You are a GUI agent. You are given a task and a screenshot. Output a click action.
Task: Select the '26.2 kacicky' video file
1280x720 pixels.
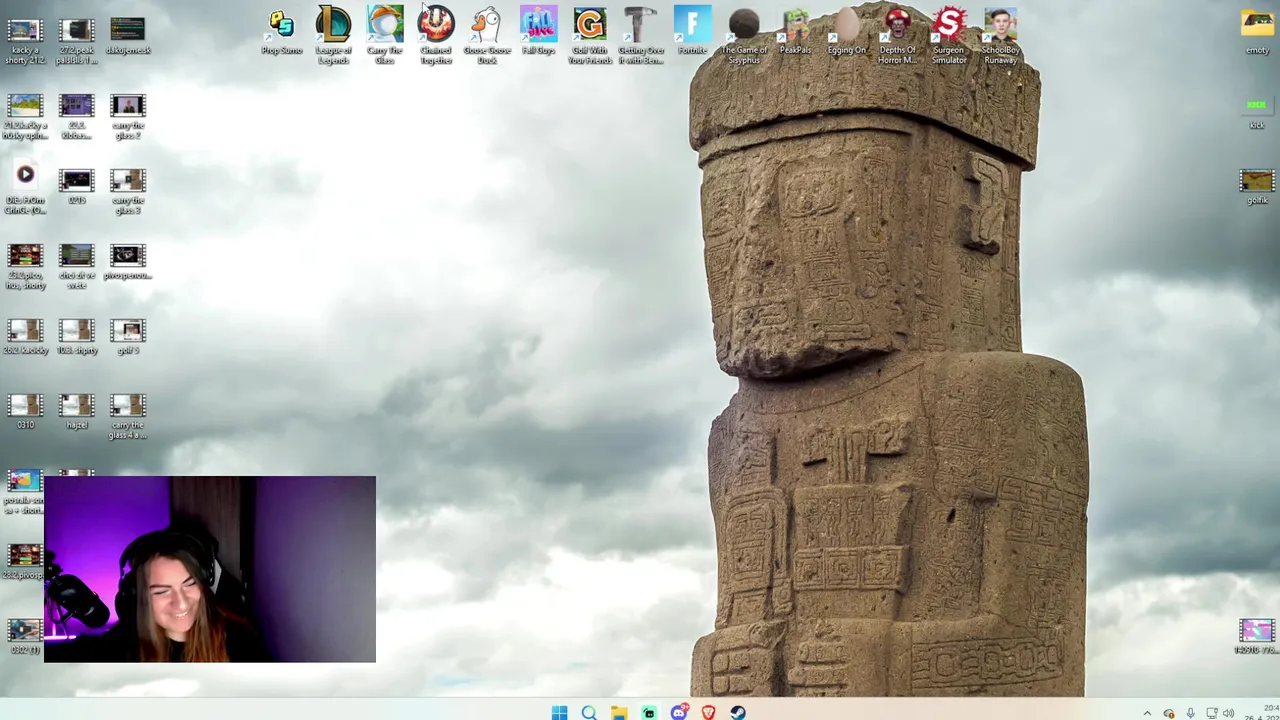pyautogui.click(x=25, y=337)
